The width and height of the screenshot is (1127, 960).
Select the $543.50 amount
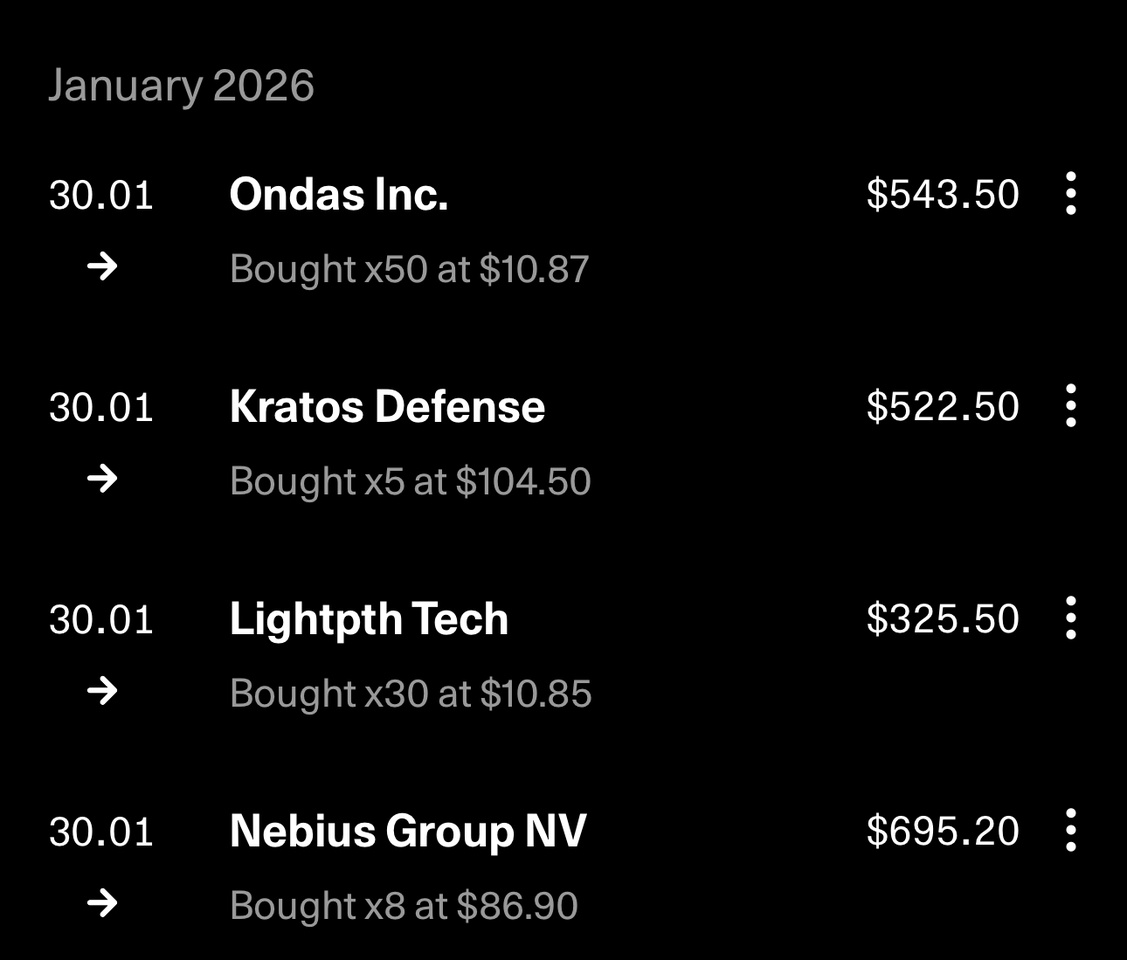pos(942,194)
